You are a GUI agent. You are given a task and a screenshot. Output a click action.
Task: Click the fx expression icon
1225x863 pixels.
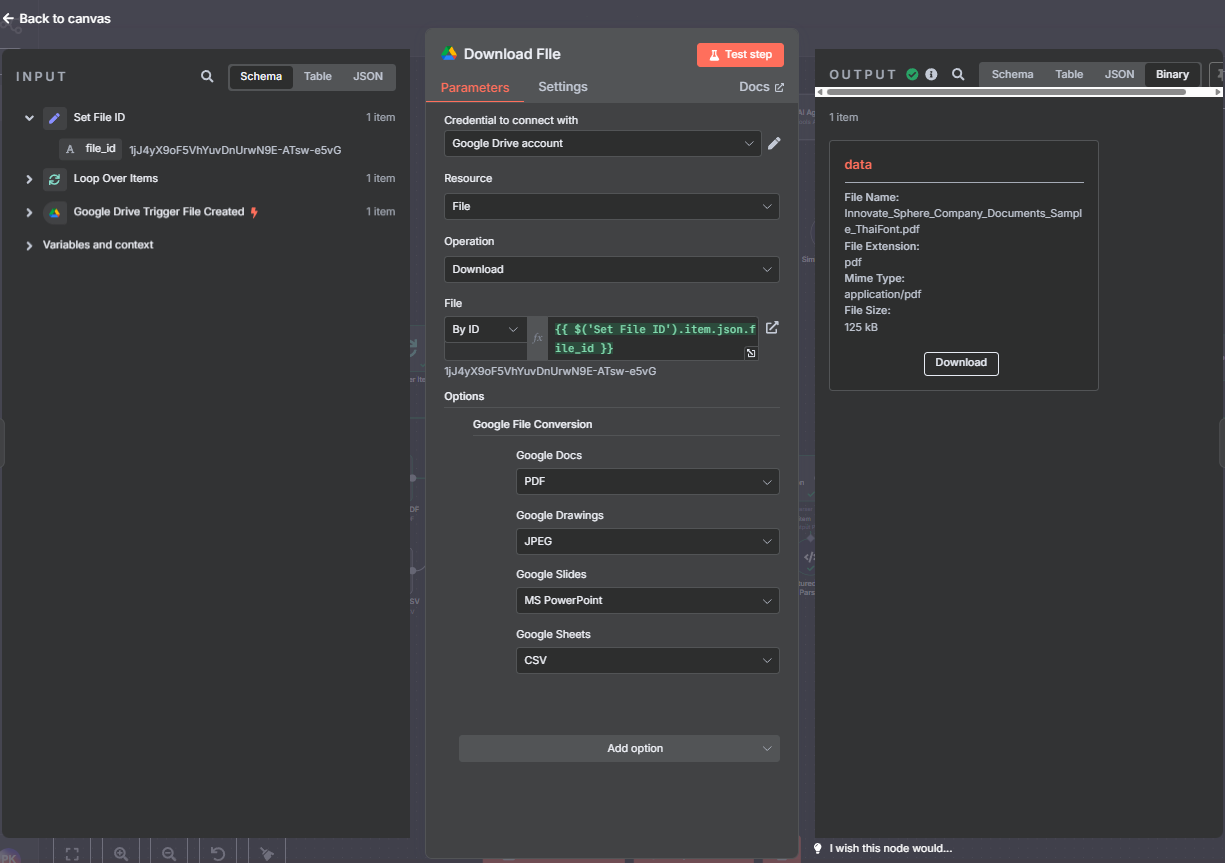pos(538,338)
